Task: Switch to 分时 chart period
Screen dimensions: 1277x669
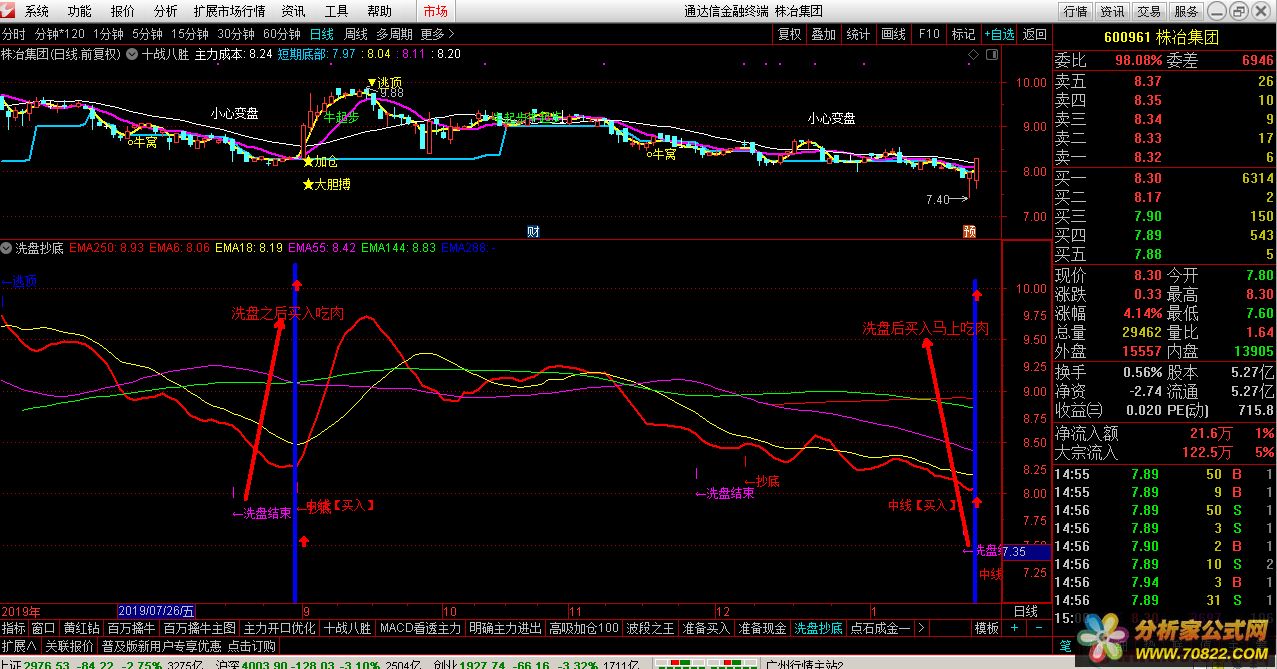Action: click(14, 34)
